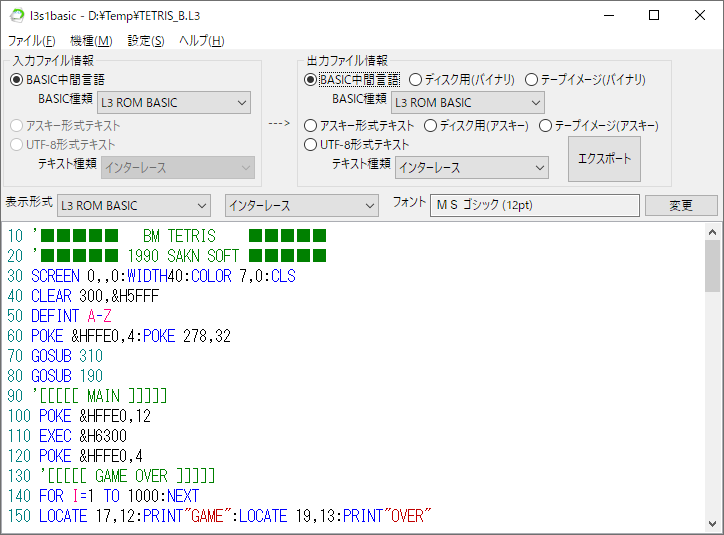Click line 70 GOSUB 310
This screenshot has width=724, height=535.
coord(55,356)
